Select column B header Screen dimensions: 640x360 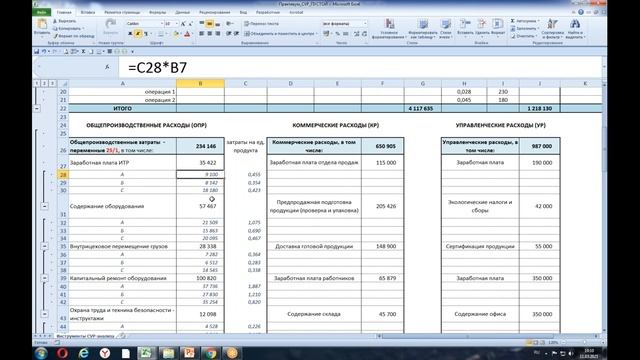click(x=200, y=83)
